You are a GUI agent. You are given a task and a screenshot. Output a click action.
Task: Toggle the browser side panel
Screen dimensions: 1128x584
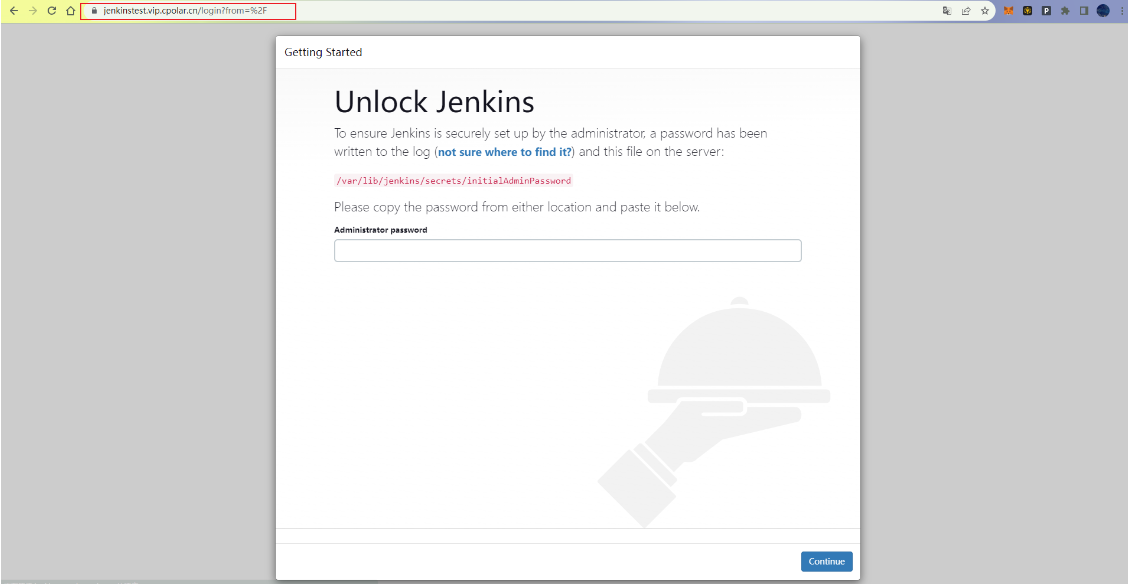pyautogui.click(x=1084, y=11)
